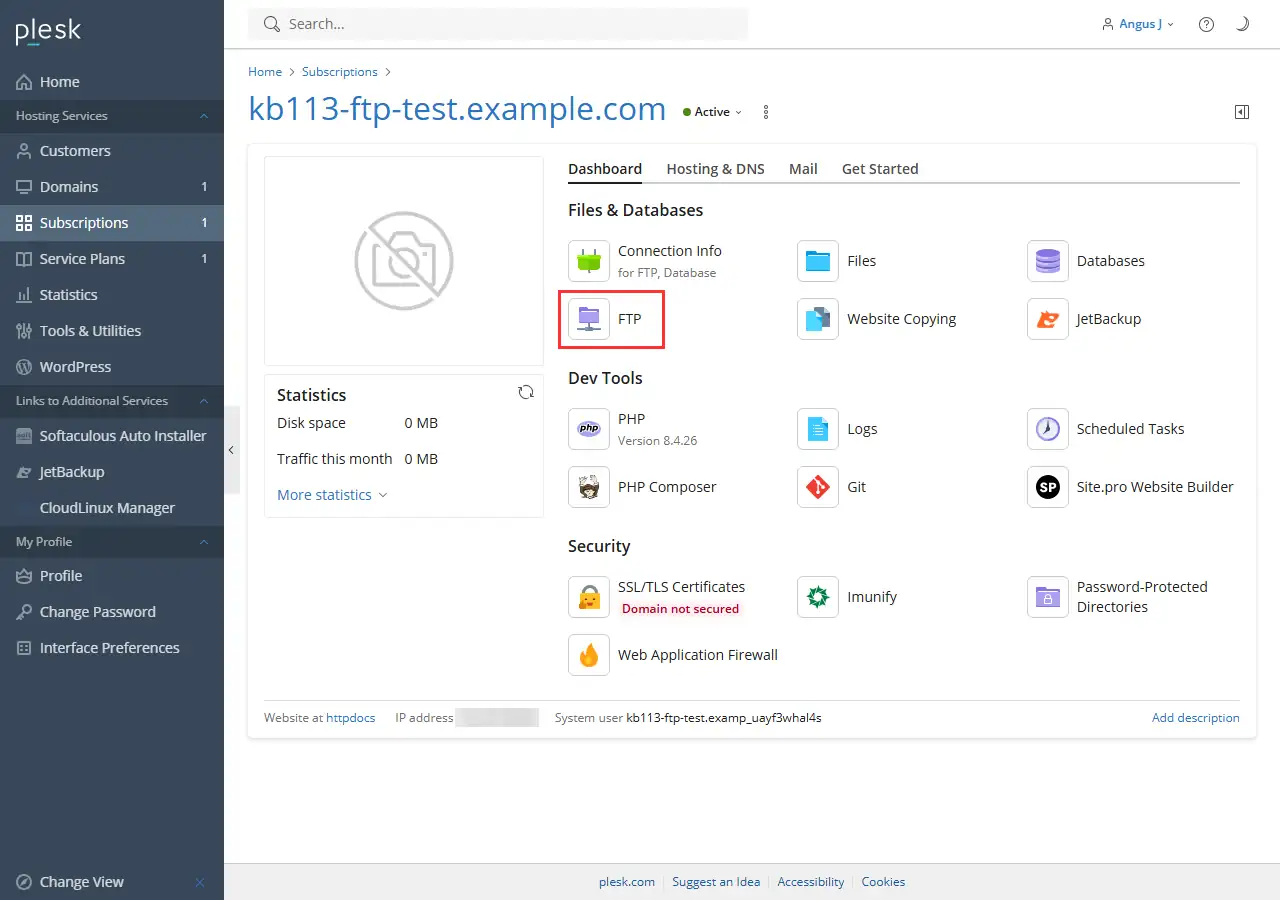Collapse the Hosting Services section
This screenshot has height=900, width=1280.
tap(204, 116)
